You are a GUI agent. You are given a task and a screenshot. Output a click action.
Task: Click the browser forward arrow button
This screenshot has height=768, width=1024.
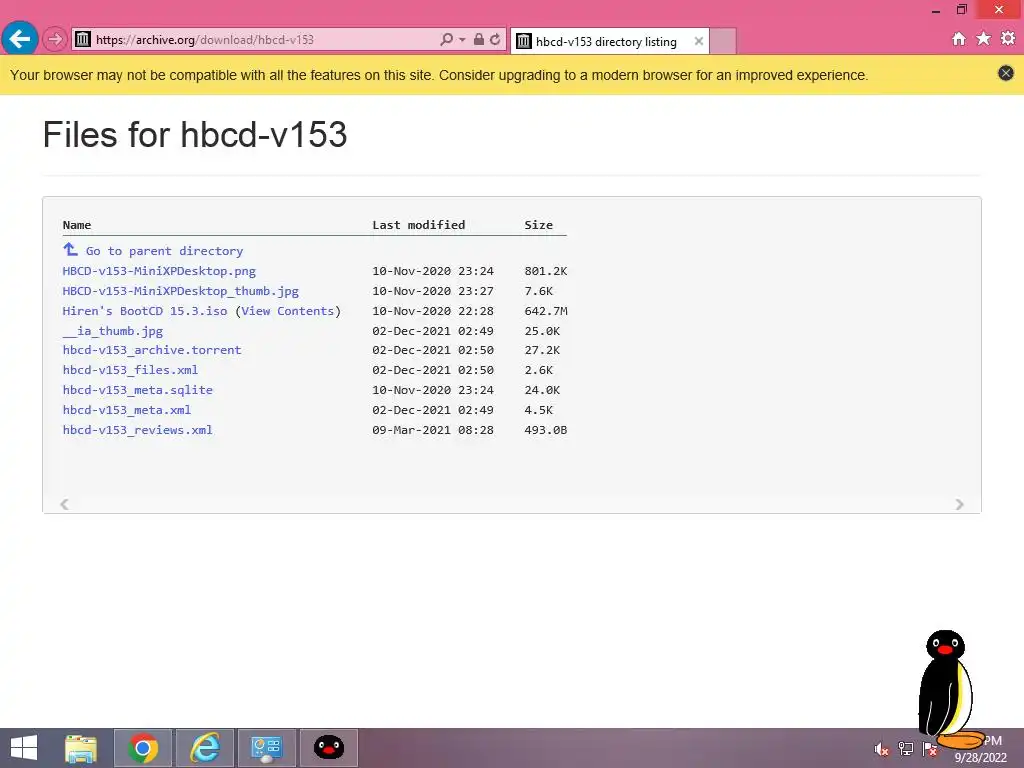[55, 40]
